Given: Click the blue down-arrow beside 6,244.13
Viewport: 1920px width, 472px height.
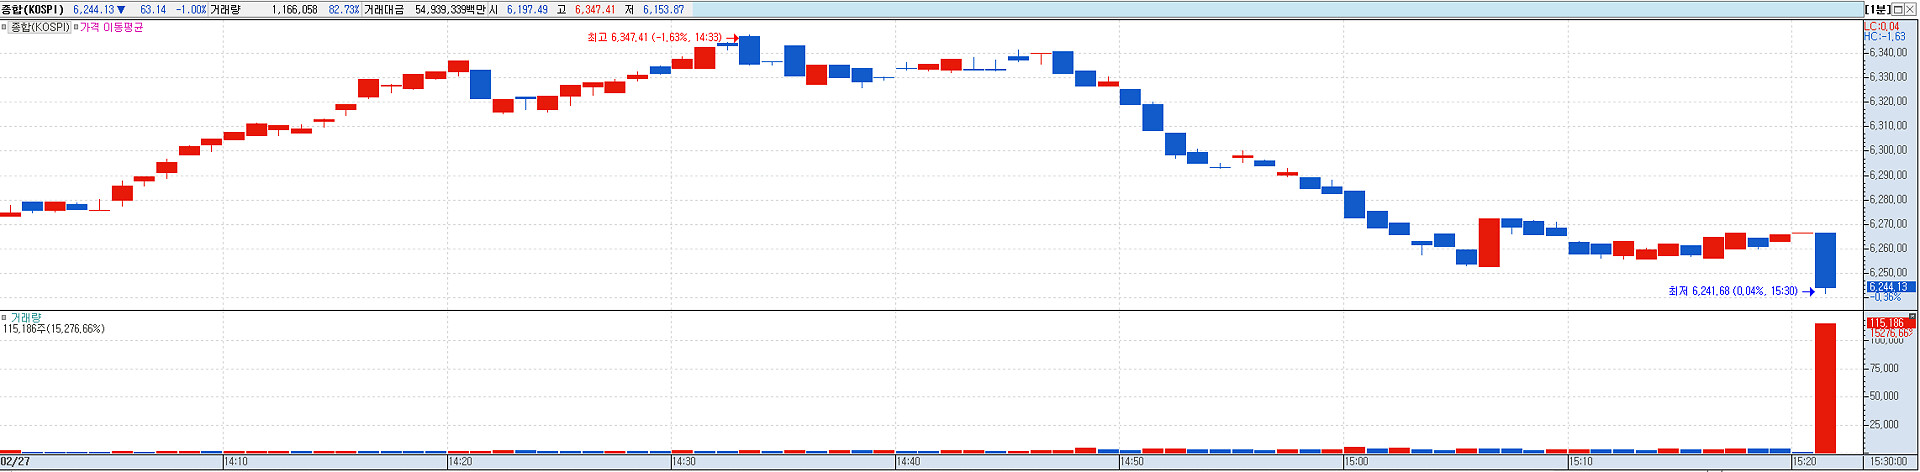Looking at the screenshot, I should pos(121,10).
